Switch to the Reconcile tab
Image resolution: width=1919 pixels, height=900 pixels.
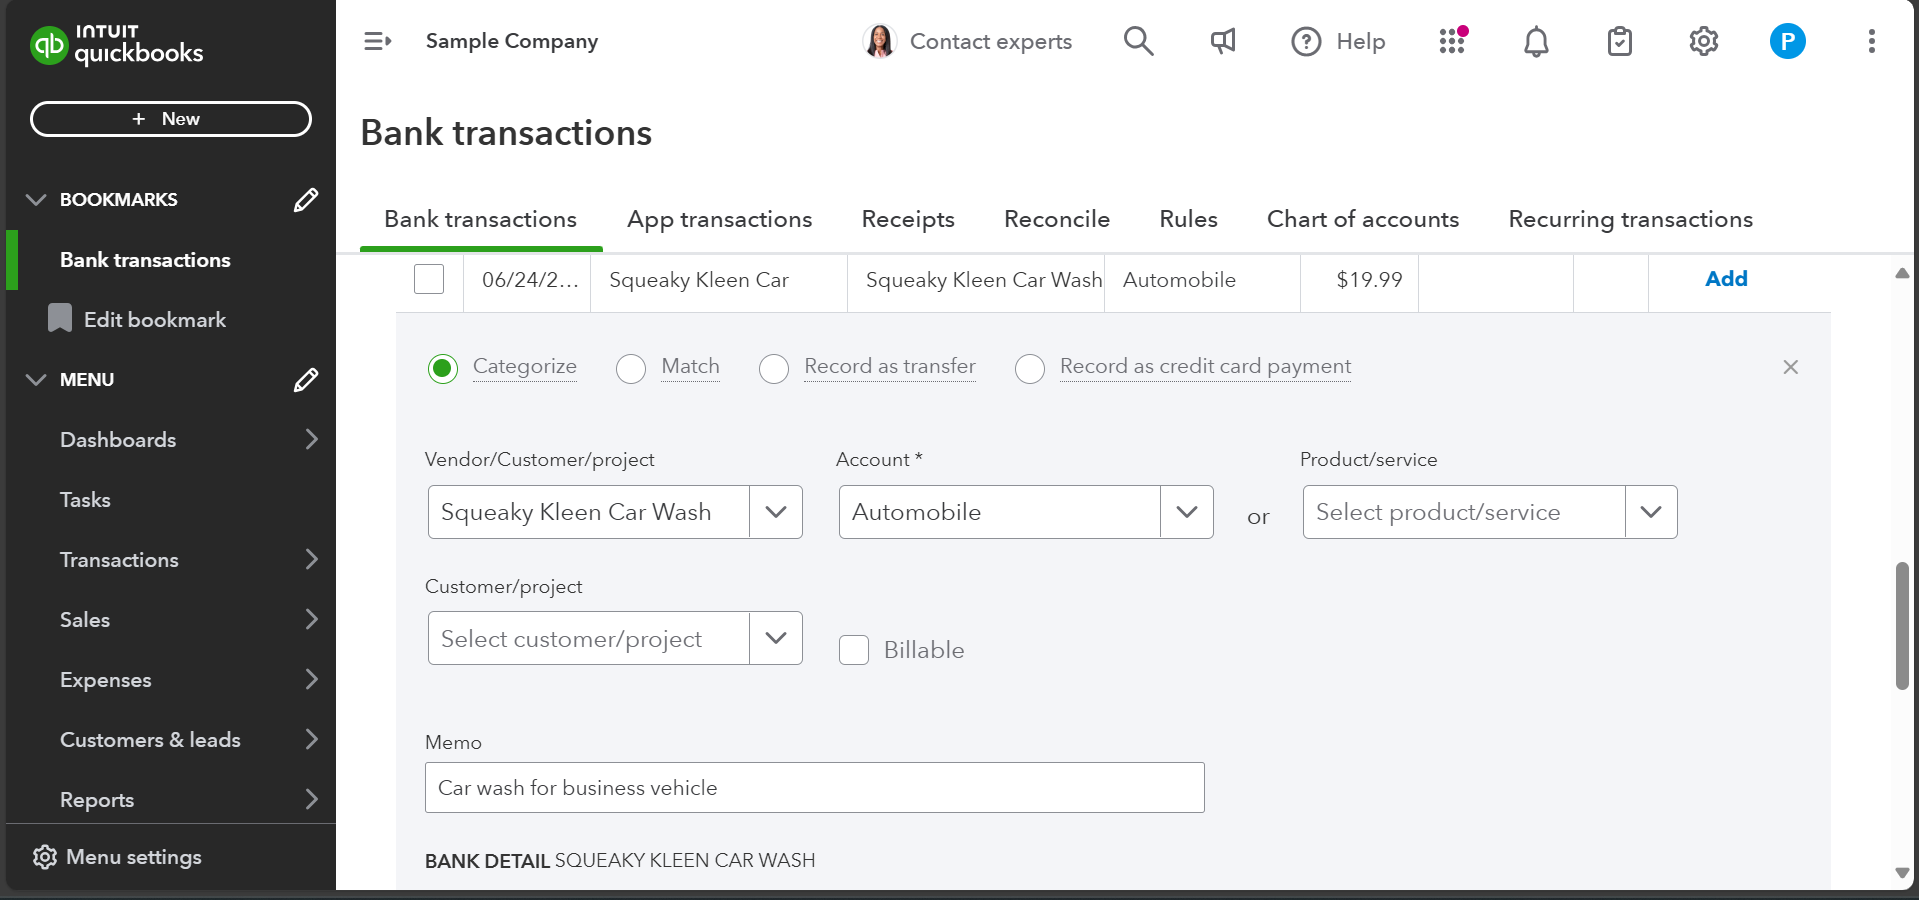click(1056, 219)
